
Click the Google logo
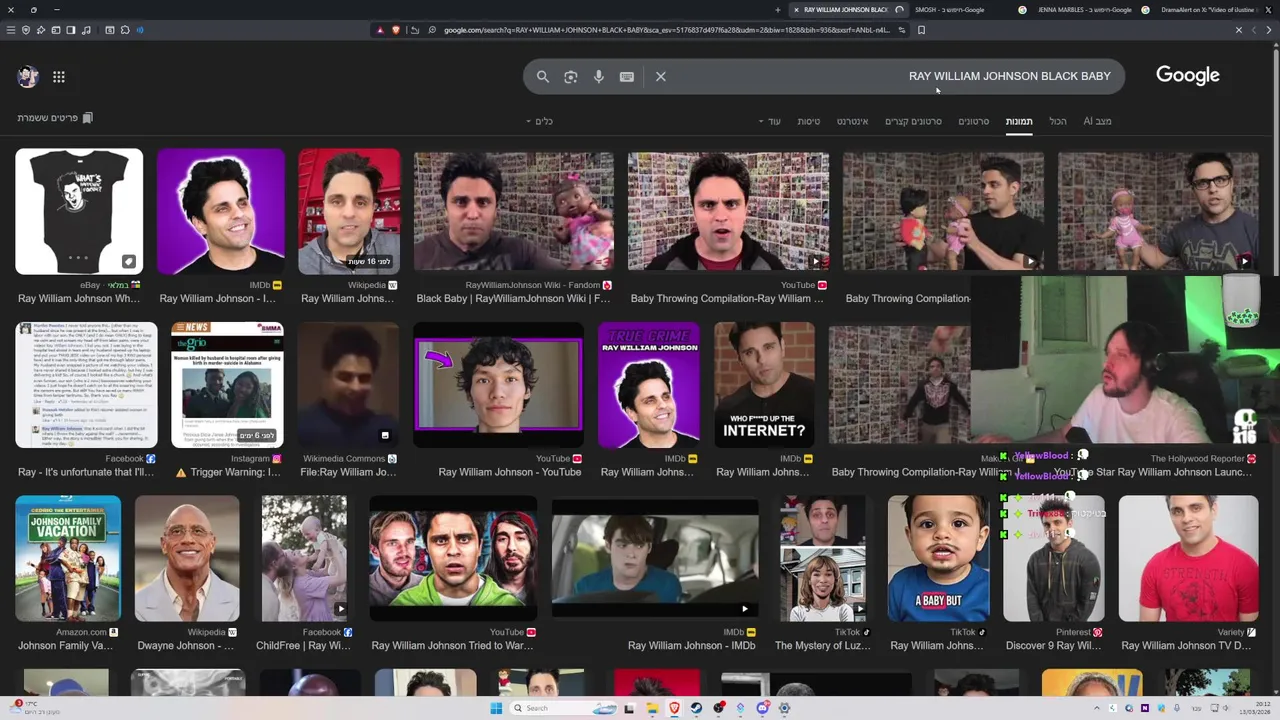1188,76
